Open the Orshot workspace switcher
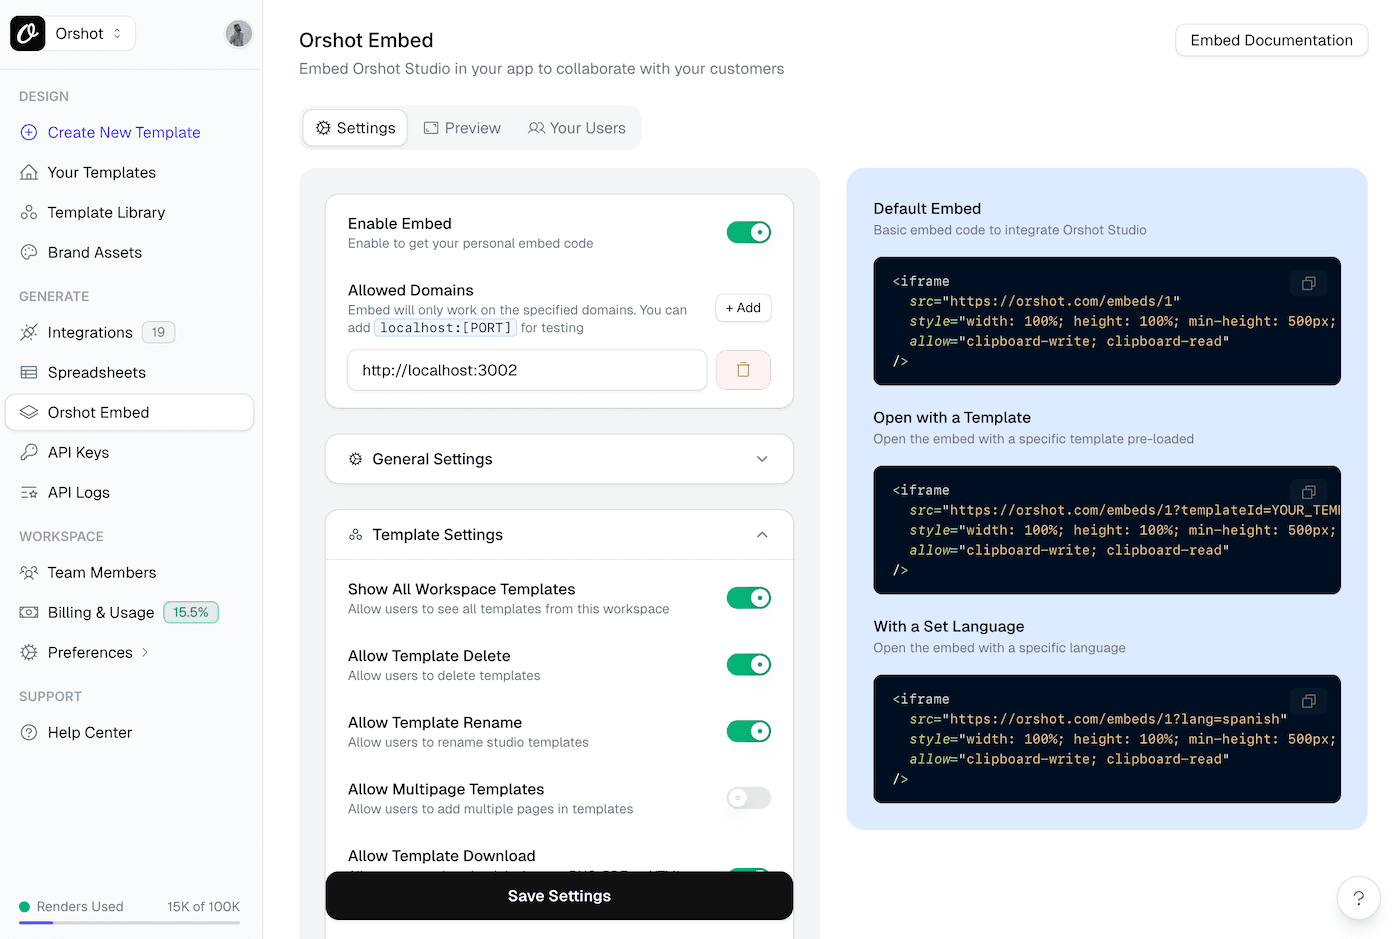1400x939 pixels. [88, 33]
